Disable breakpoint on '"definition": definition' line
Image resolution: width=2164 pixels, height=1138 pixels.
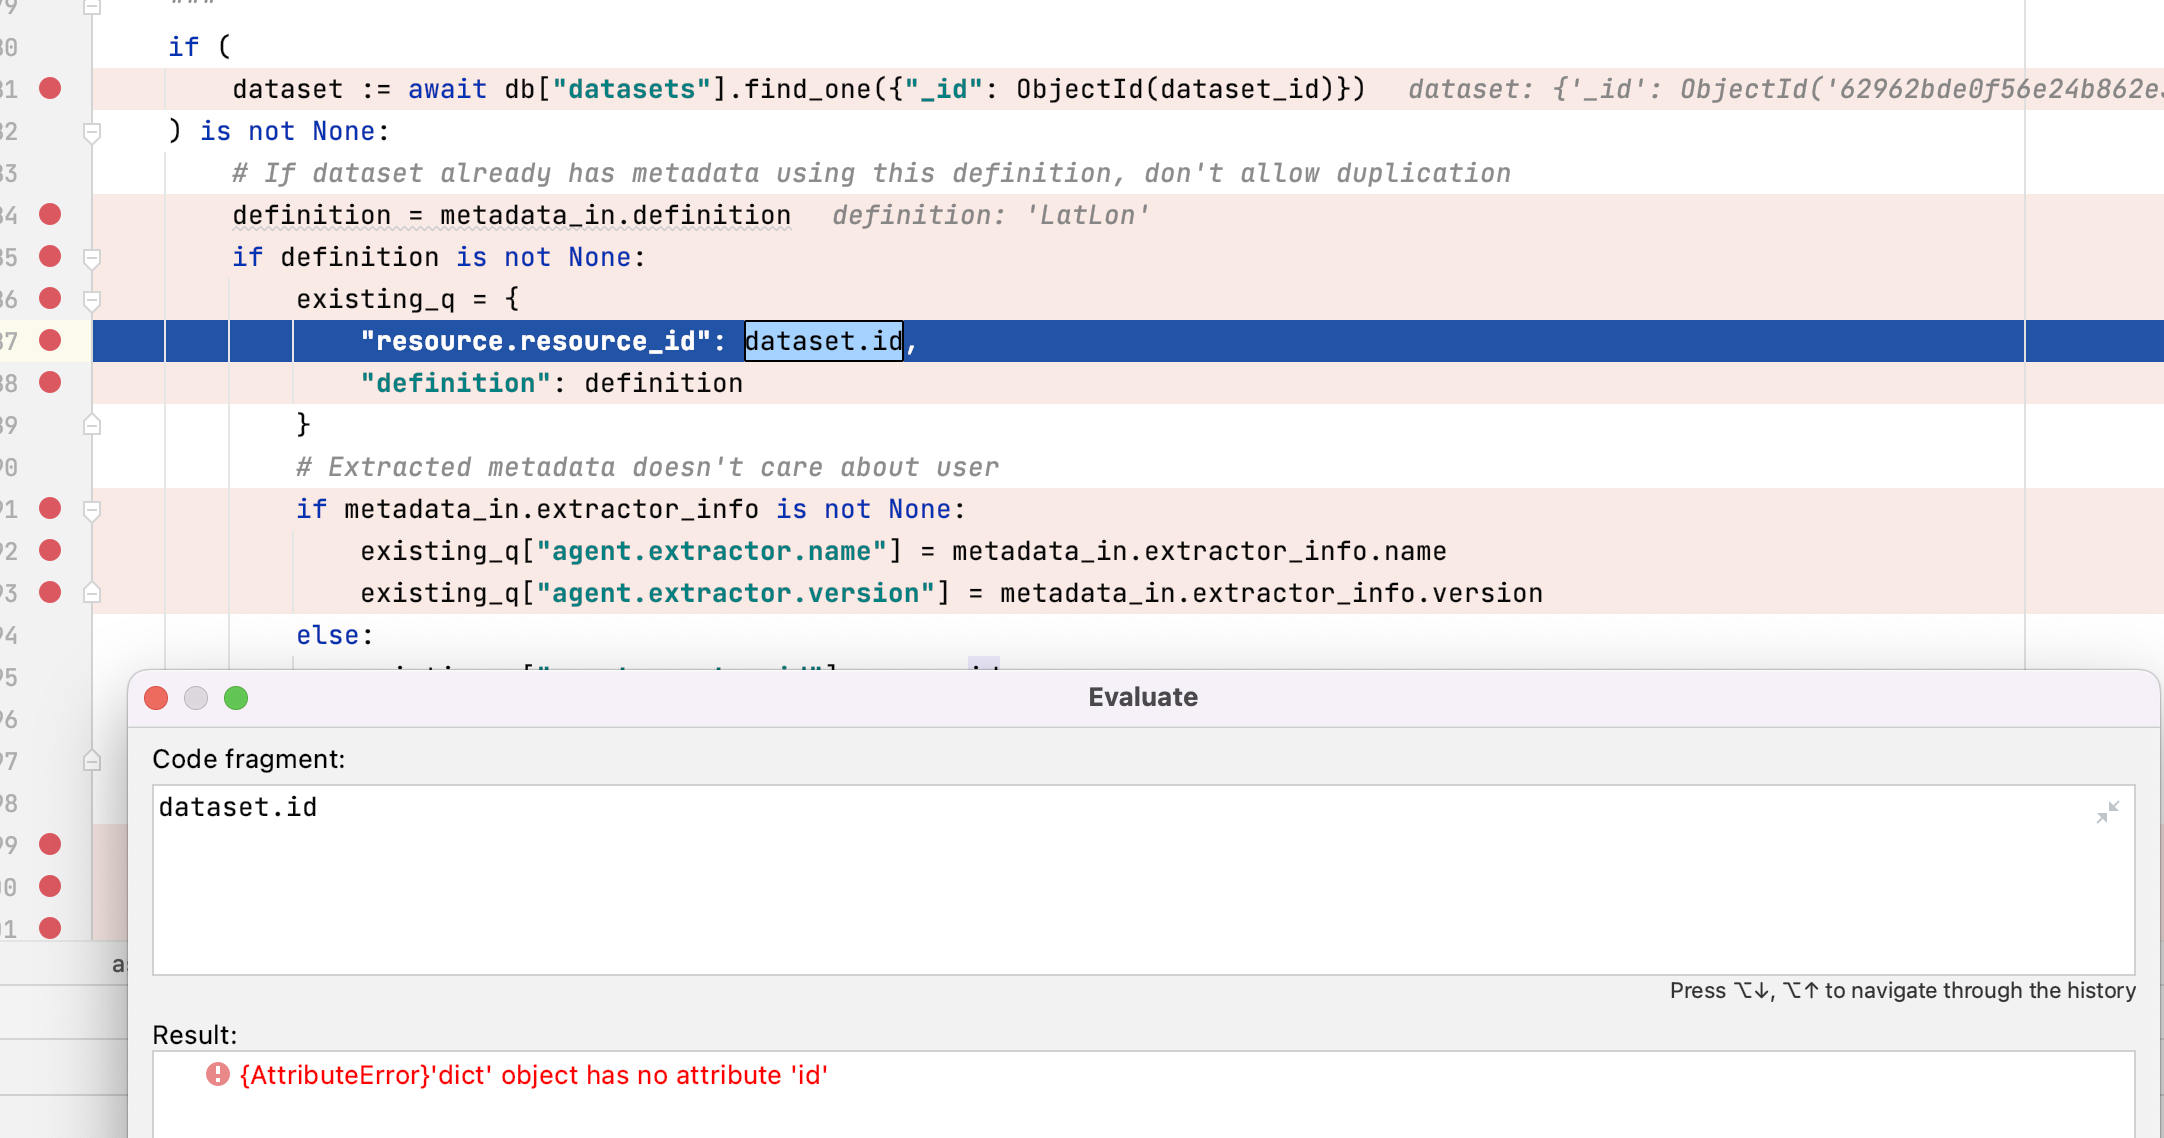click(x=50, y=383)
